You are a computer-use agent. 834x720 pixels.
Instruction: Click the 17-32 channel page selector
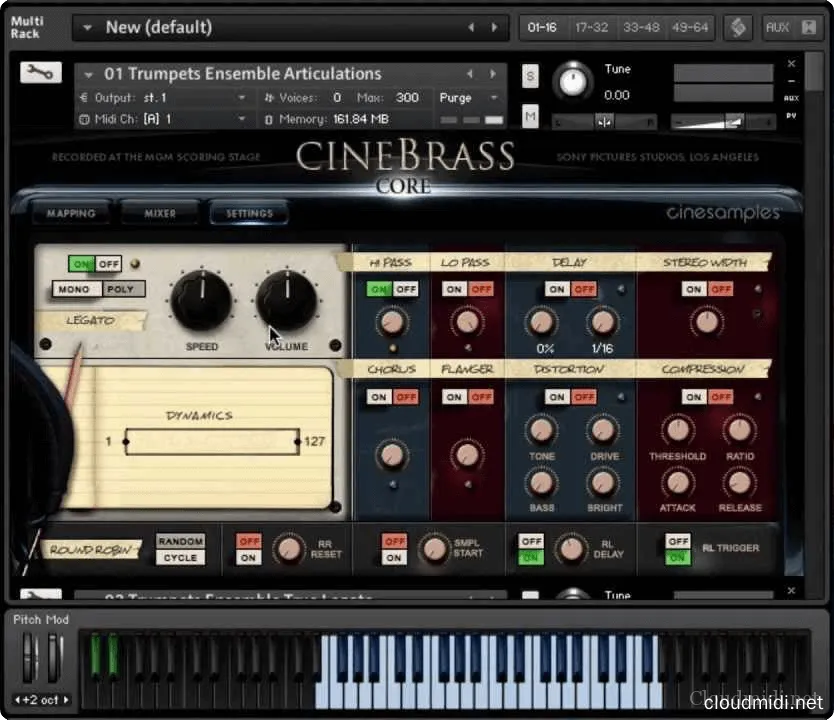[590, 27]
